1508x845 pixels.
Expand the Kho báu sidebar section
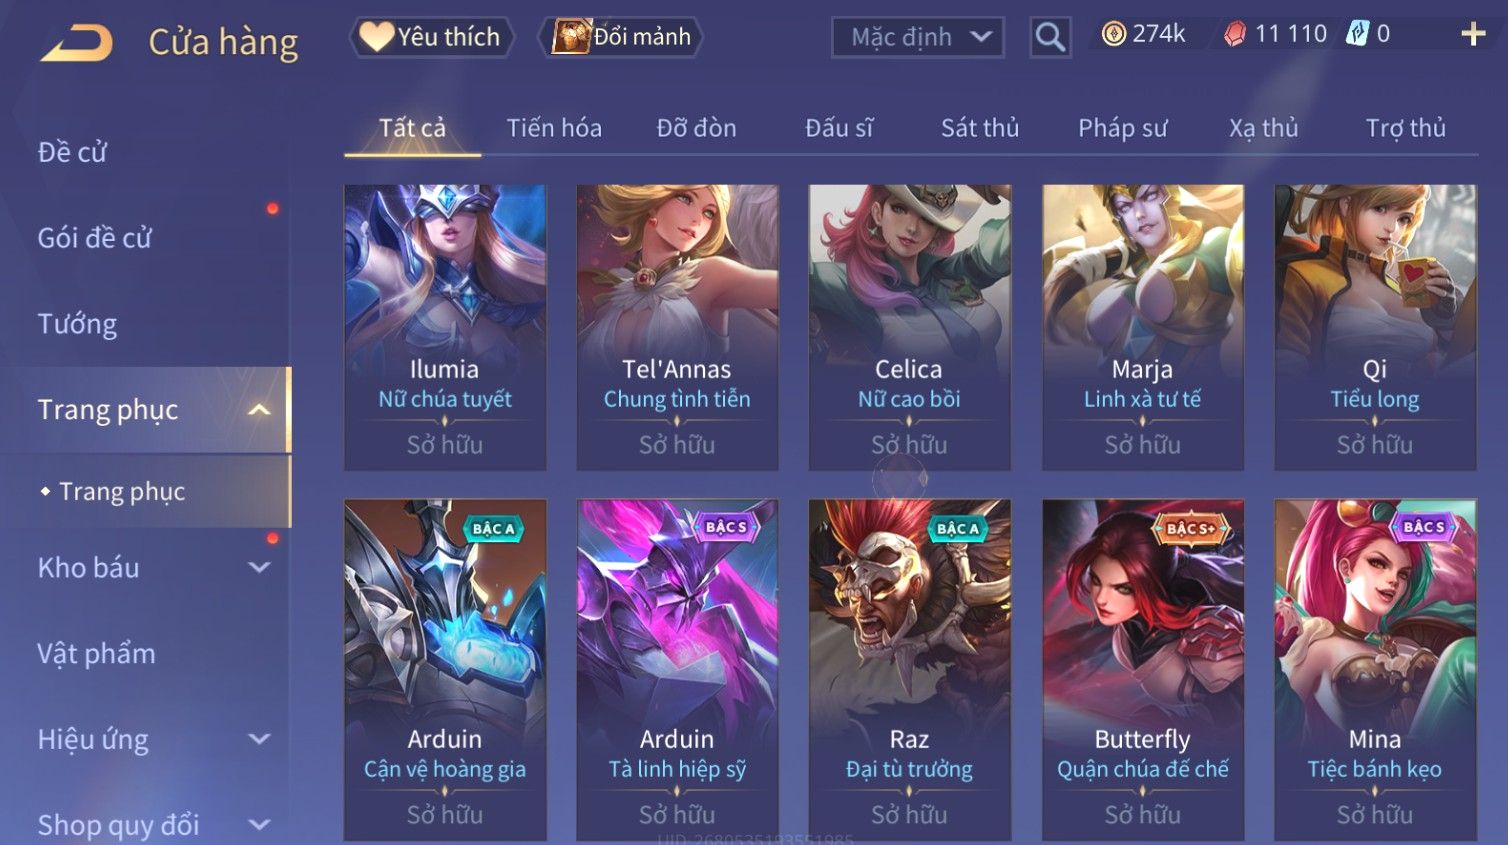pyautogui.click(x=259, y=568)
